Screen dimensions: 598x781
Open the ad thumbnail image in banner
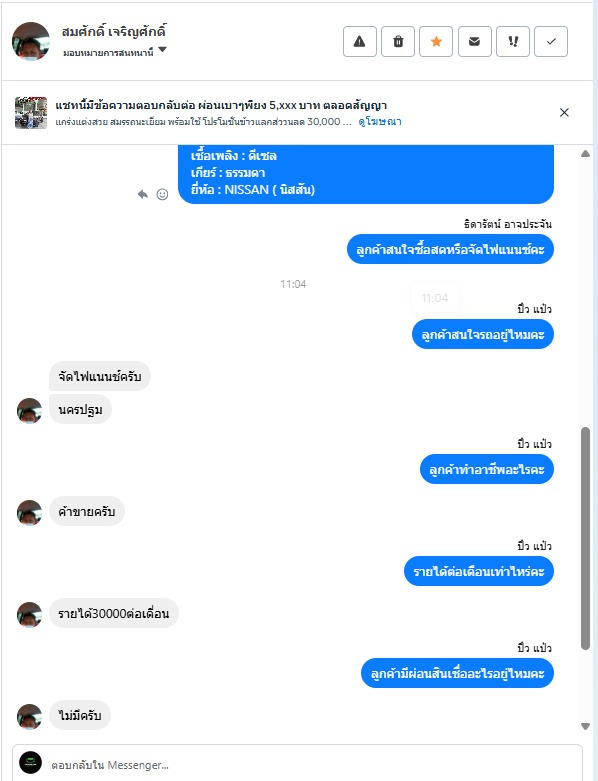[31, 113]
